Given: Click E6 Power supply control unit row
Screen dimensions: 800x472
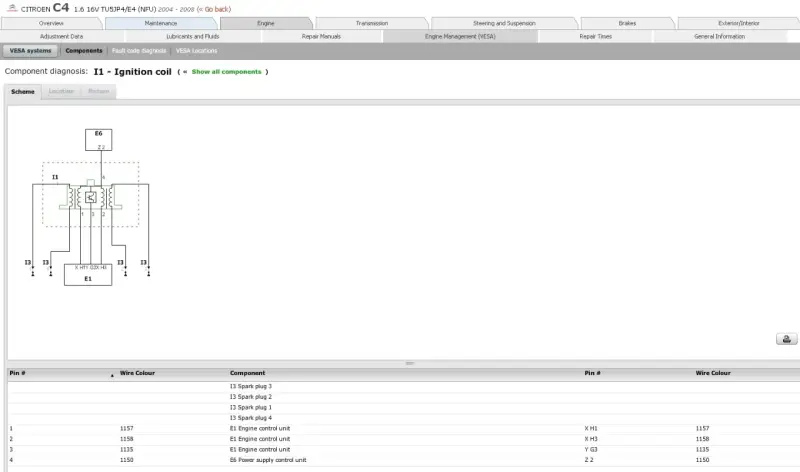Looking at the screenshot, I should pos(404,460).
